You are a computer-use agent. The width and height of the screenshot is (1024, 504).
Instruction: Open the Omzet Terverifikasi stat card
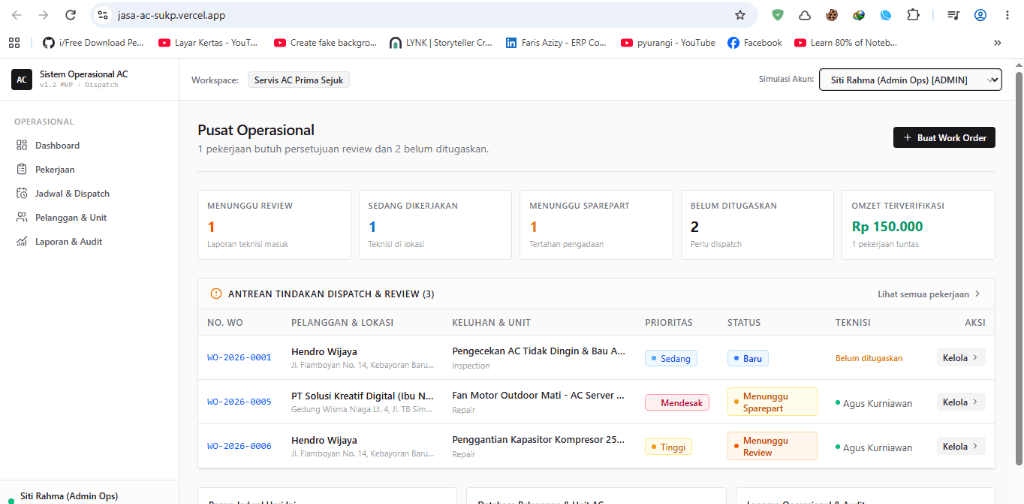pos(918,225)
